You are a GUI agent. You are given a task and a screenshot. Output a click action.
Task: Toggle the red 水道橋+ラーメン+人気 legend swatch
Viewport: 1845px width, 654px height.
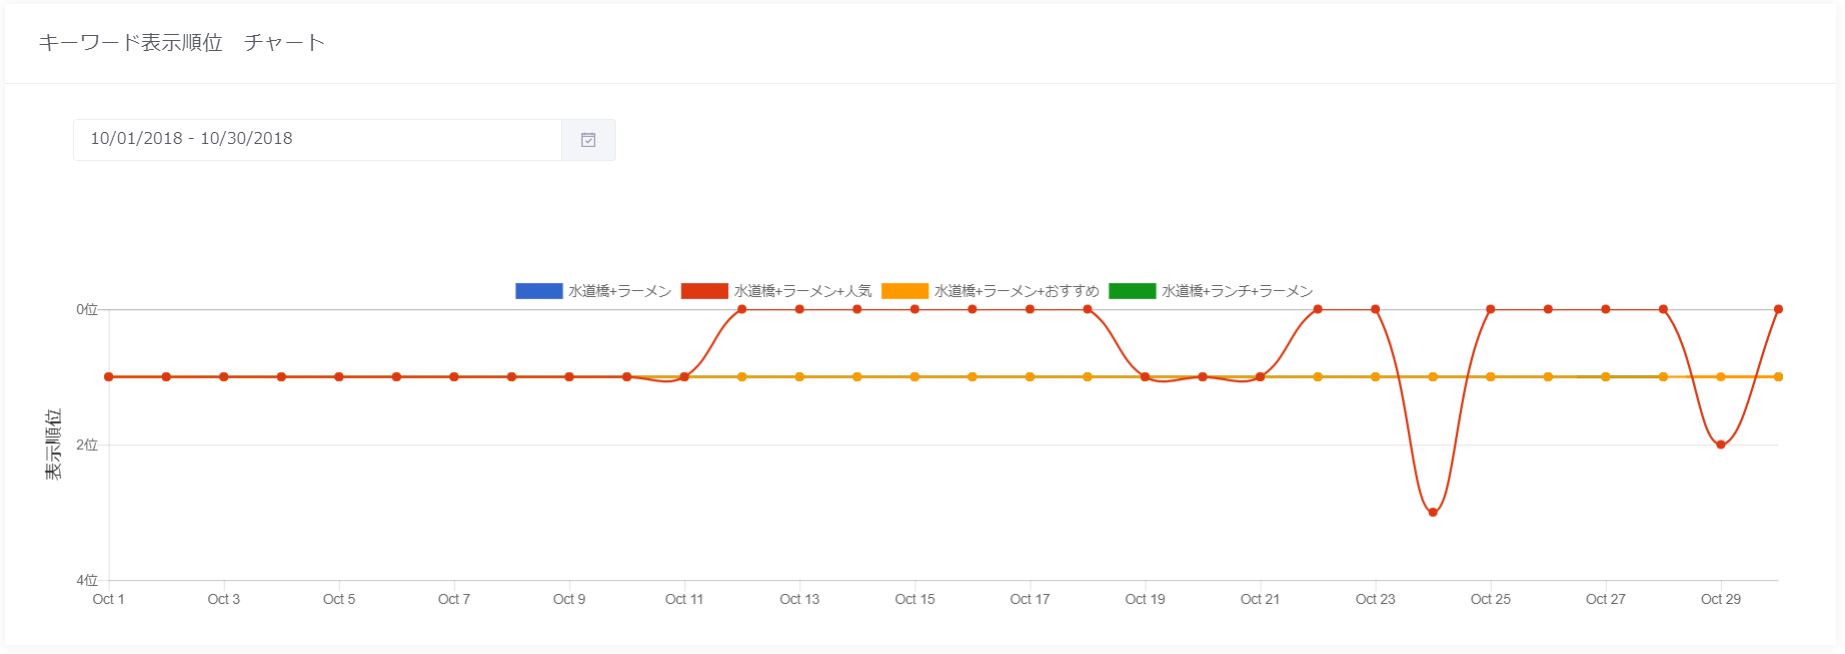(x=704, y=291)
